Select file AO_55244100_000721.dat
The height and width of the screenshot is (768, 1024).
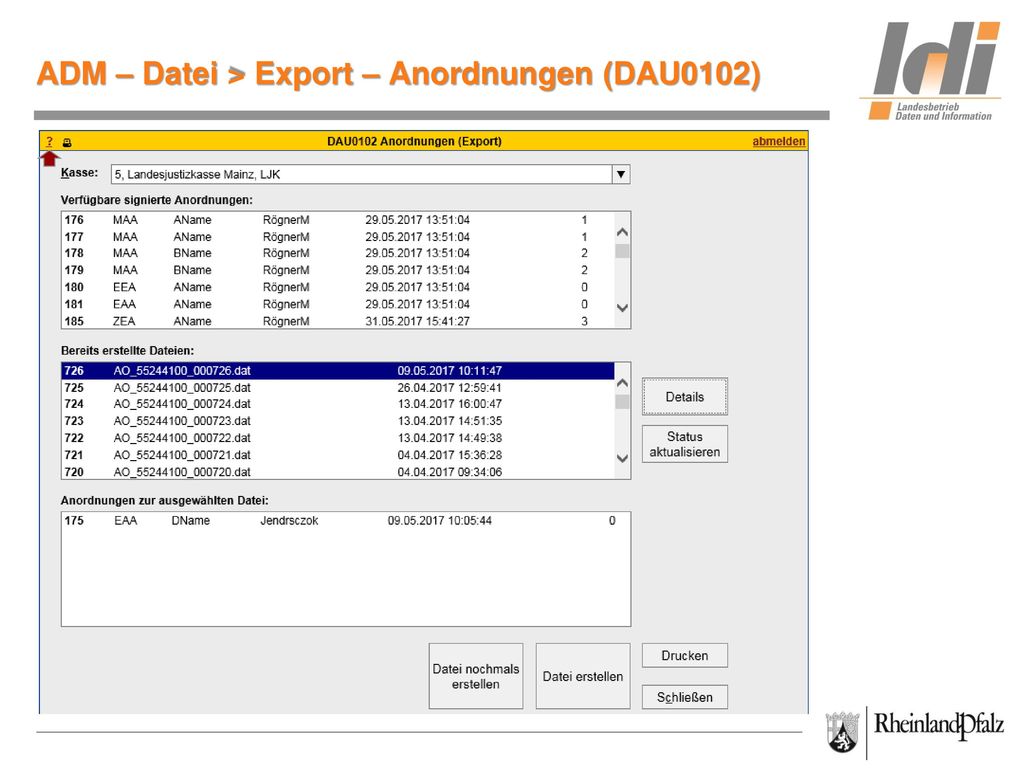338,455
